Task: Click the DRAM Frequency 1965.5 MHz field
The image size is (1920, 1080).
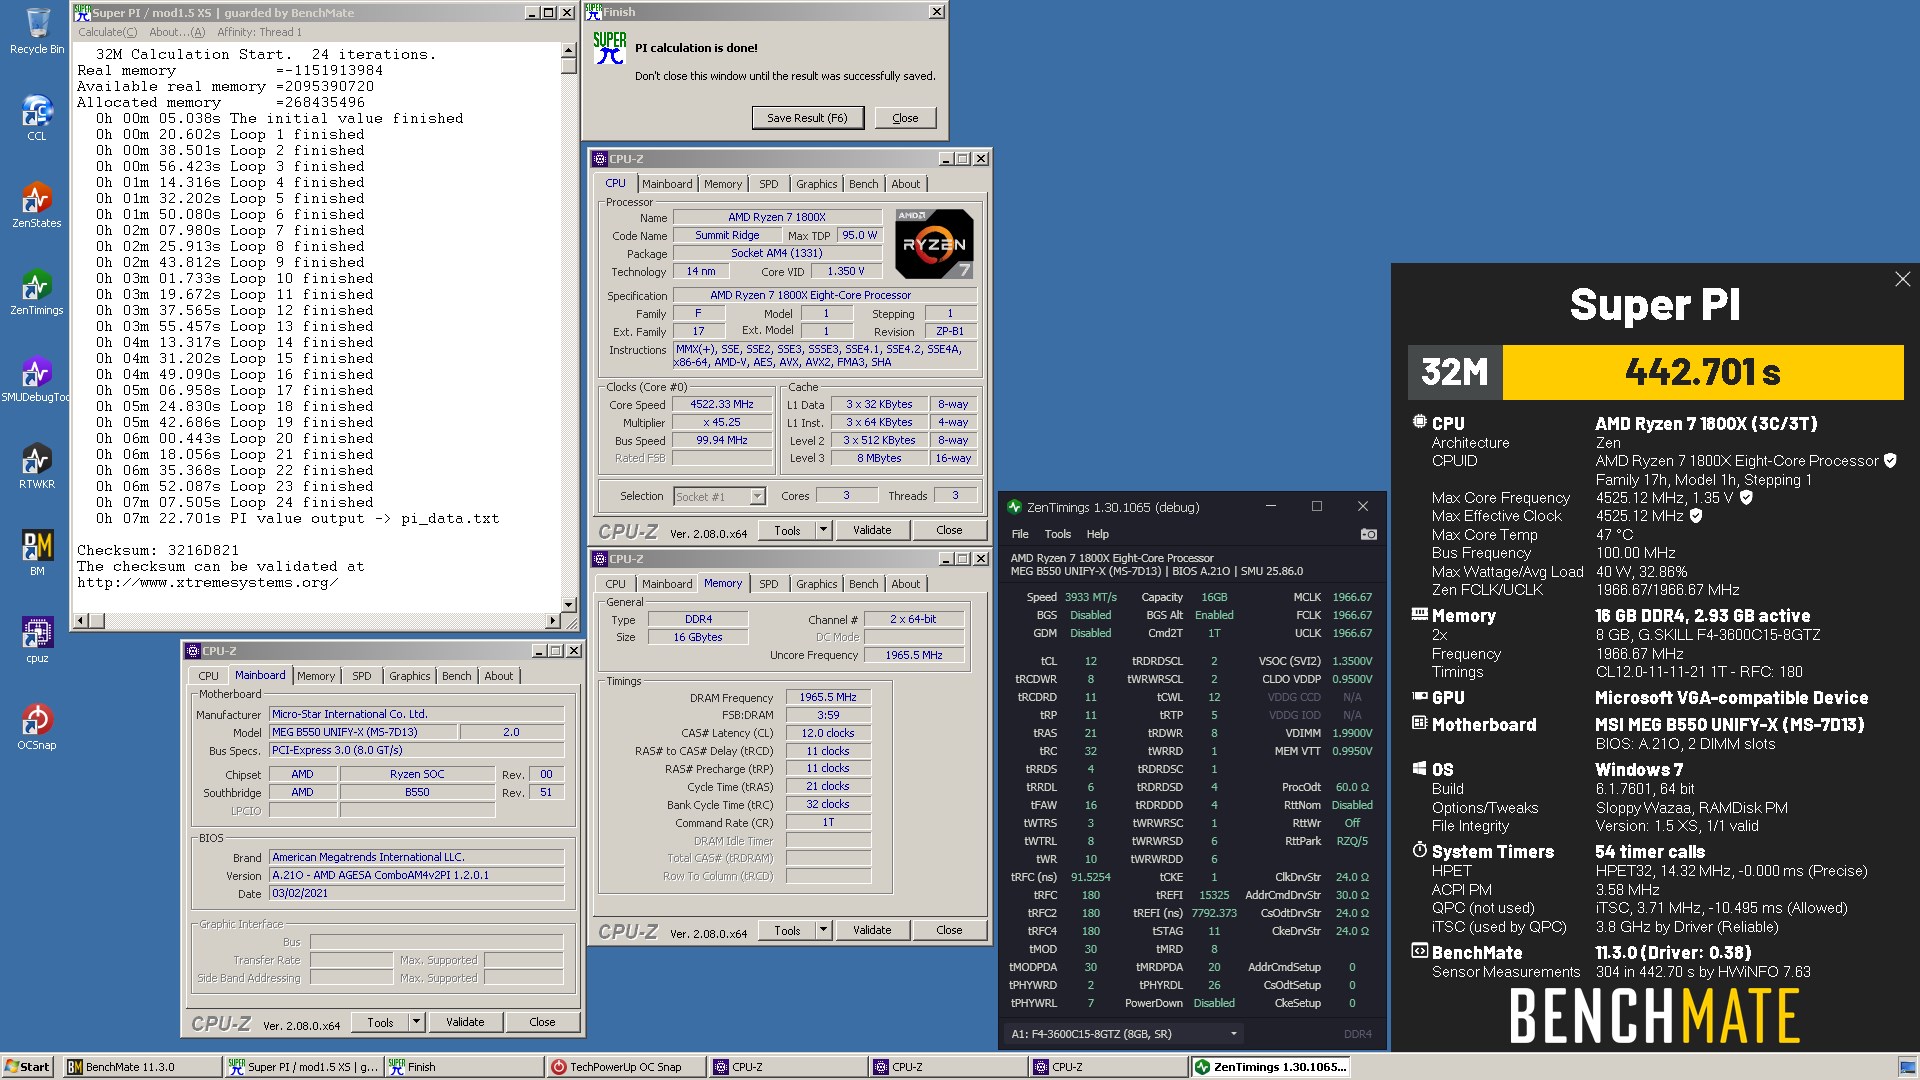Action: pos(828,697)
